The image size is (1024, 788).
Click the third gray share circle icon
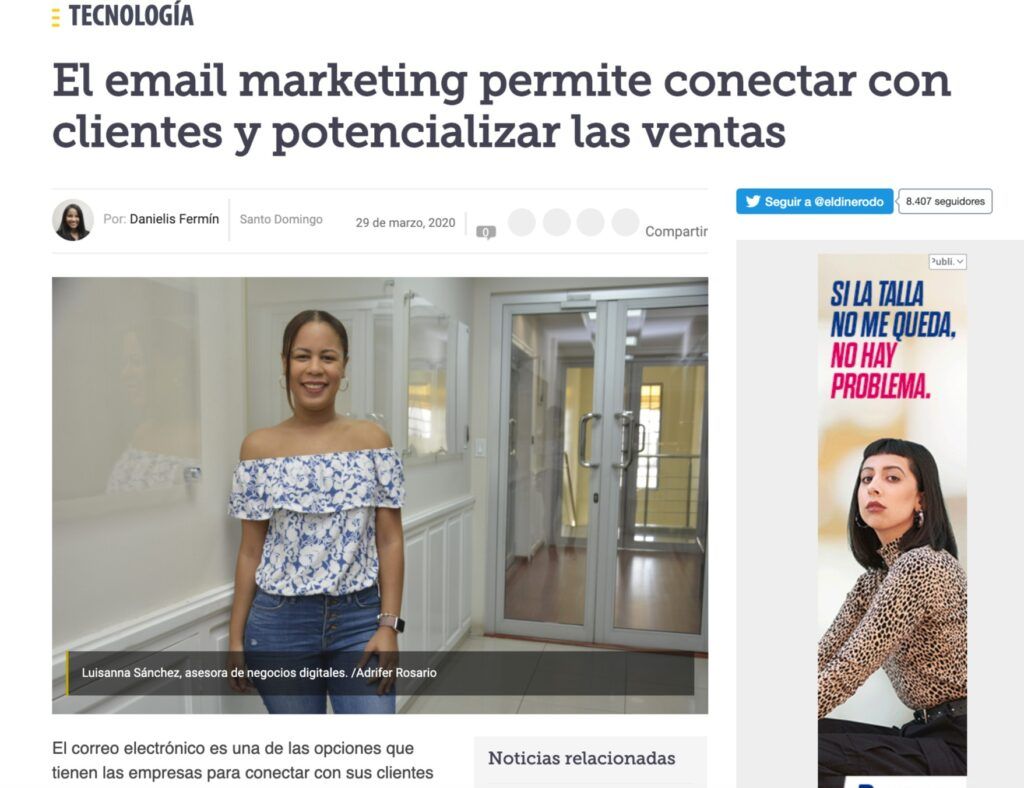point(590,222)
